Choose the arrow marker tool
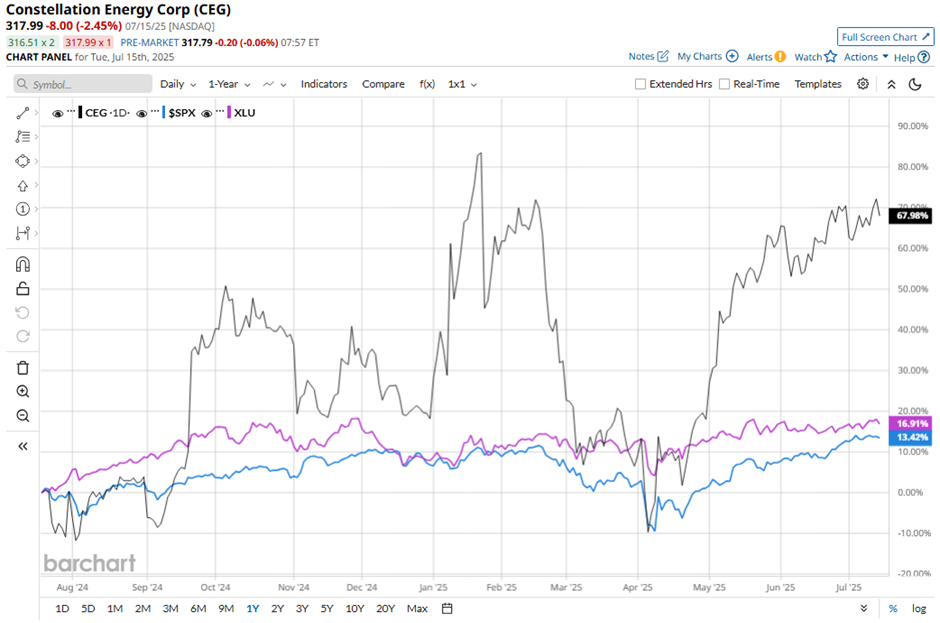The height and width of the screenshot is (623, 940). pyautogui.click(x=23, y=185)
